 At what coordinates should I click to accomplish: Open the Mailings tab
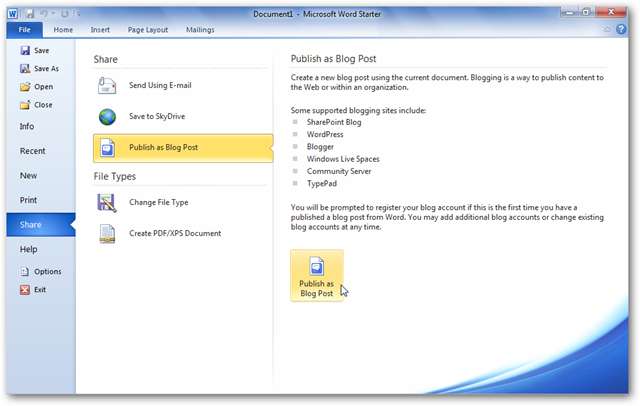(200, 30)
